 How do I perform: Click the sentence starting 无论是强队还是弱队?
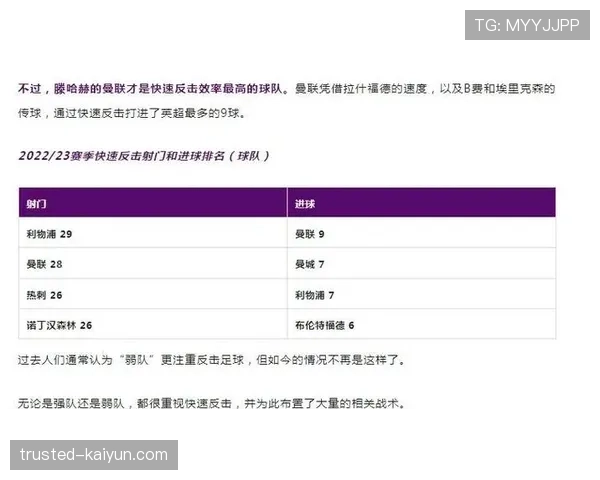[x=211, y=403]
